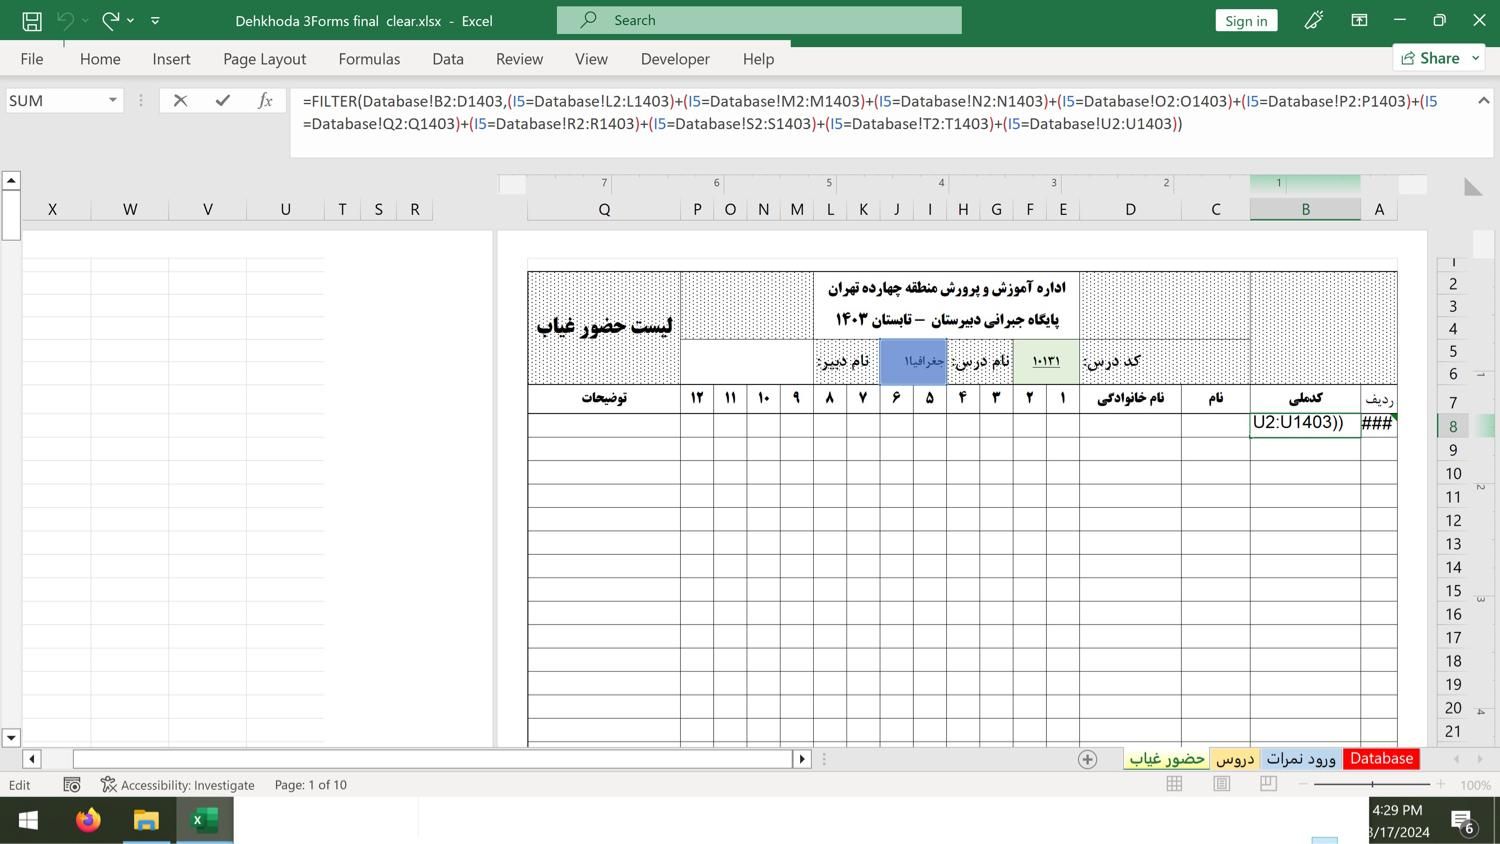Image resolution: width=1500 pixels, height=844 pixels.
Task: Add a new sheet with plus icon
Action: [x=1087, y=759]
